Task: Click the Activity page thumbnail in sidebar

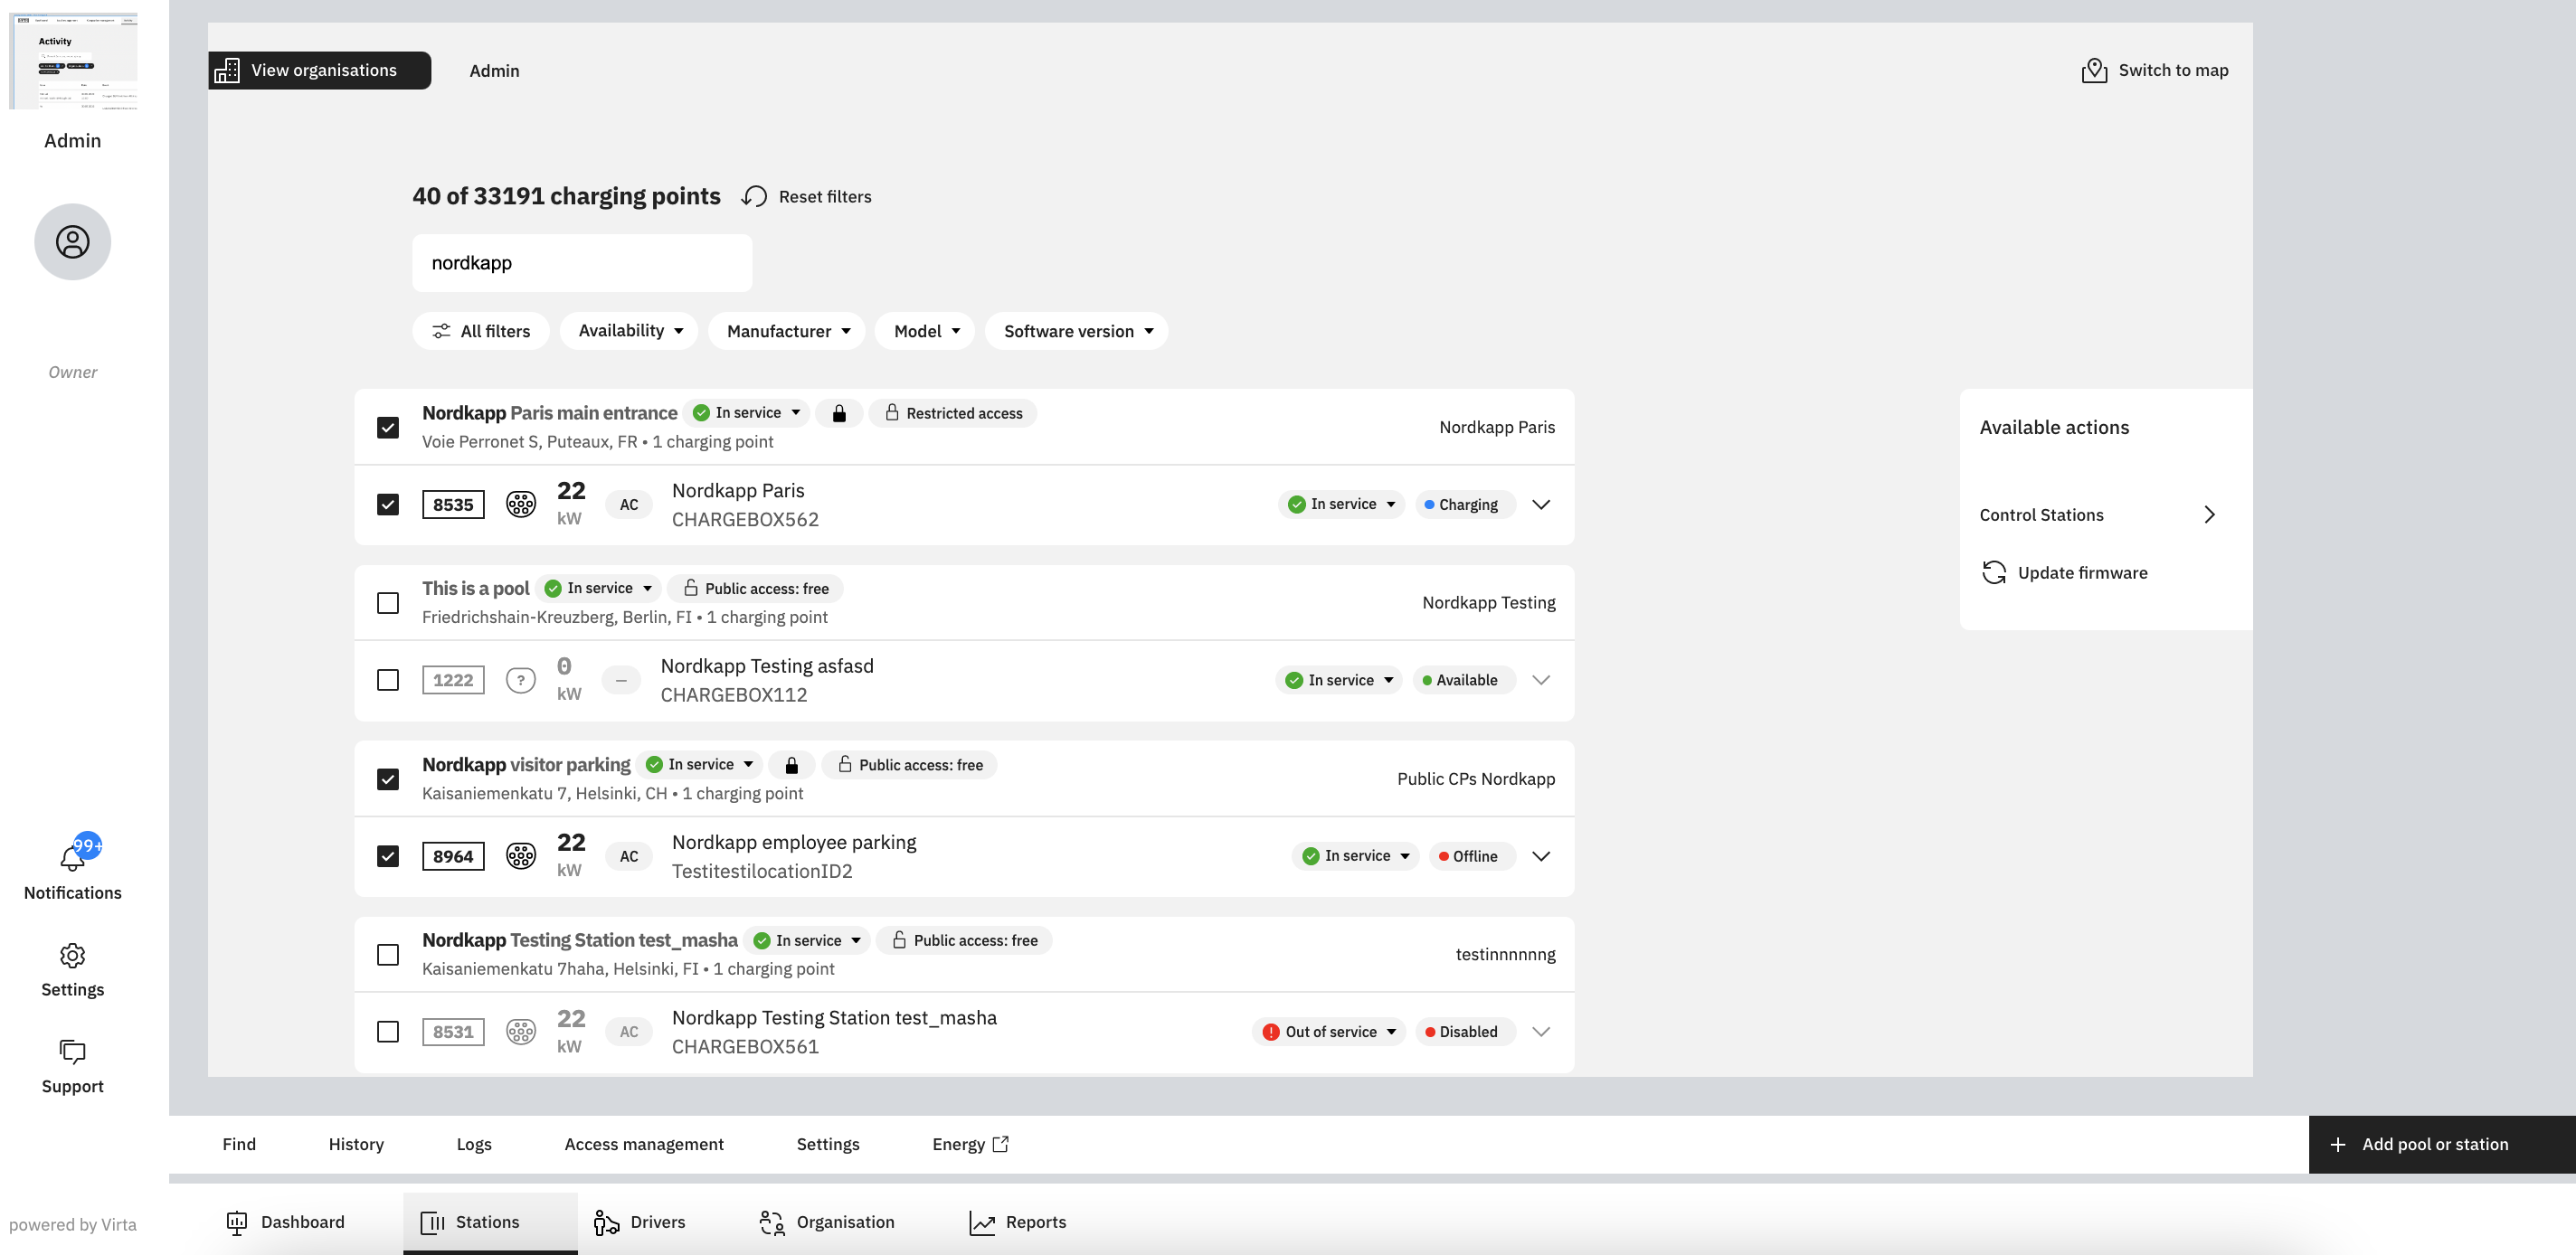Action: pos(73,61)
